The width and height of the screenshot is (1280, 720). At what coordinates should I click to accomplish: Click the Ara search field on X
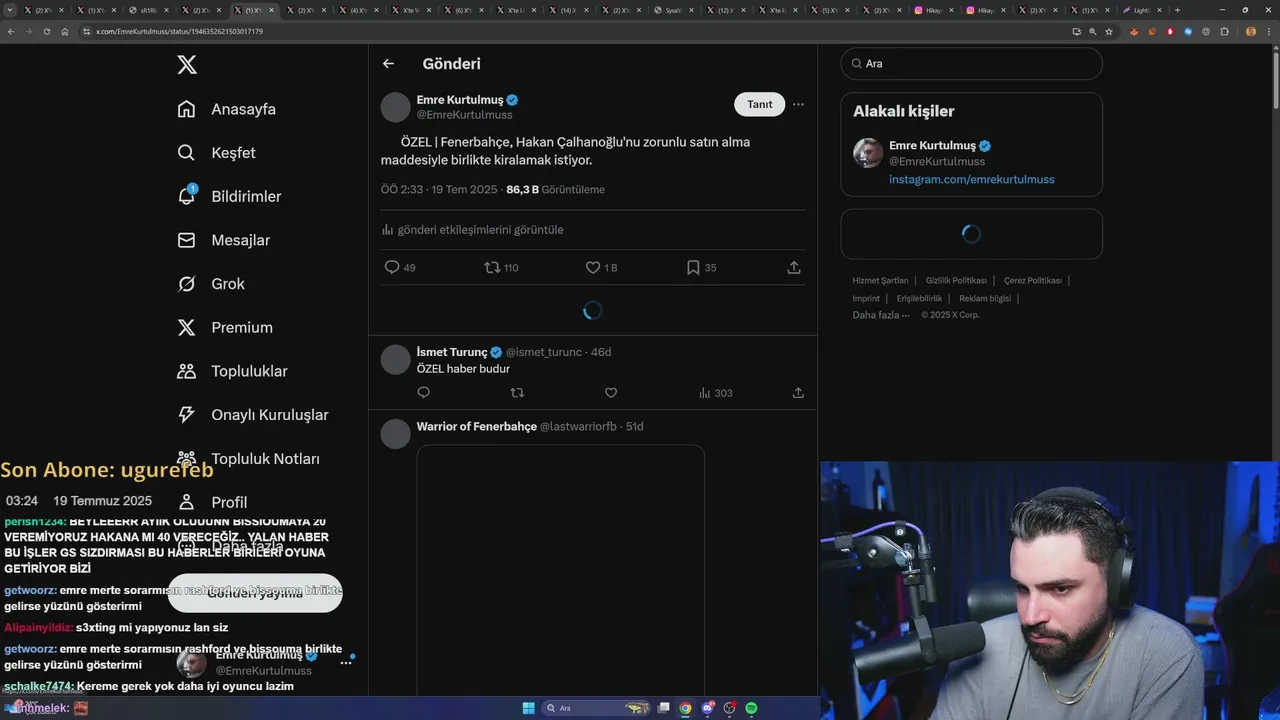971,63
